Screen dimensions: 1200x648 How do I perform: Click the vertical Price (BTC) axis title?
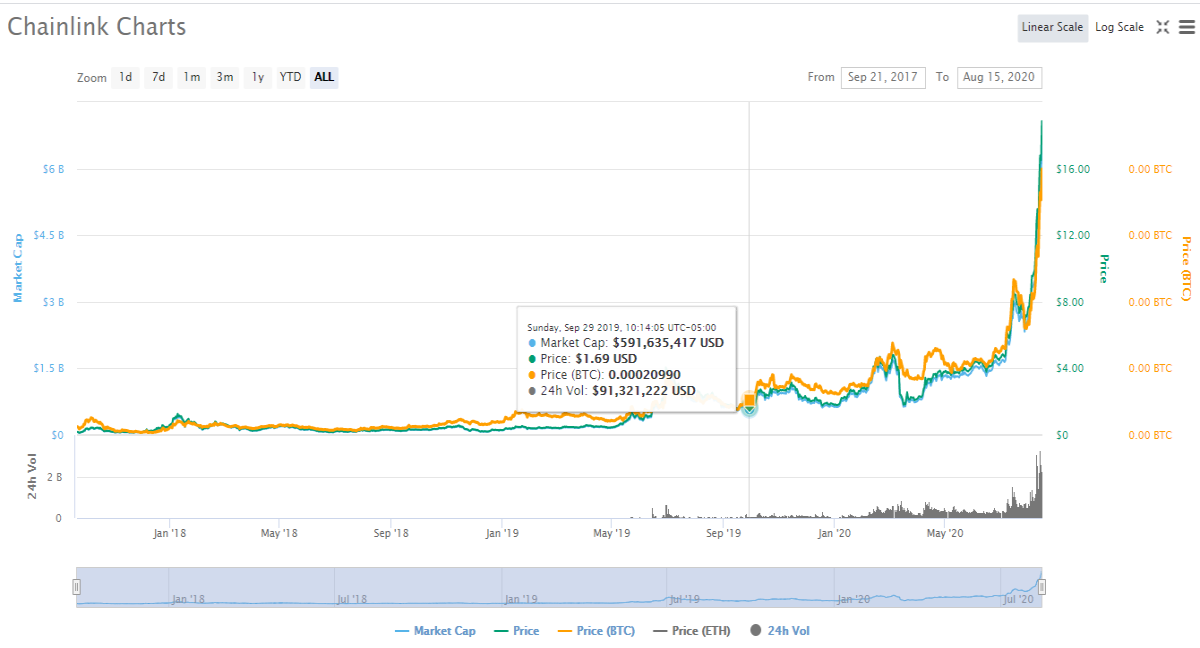point(1186,268)
